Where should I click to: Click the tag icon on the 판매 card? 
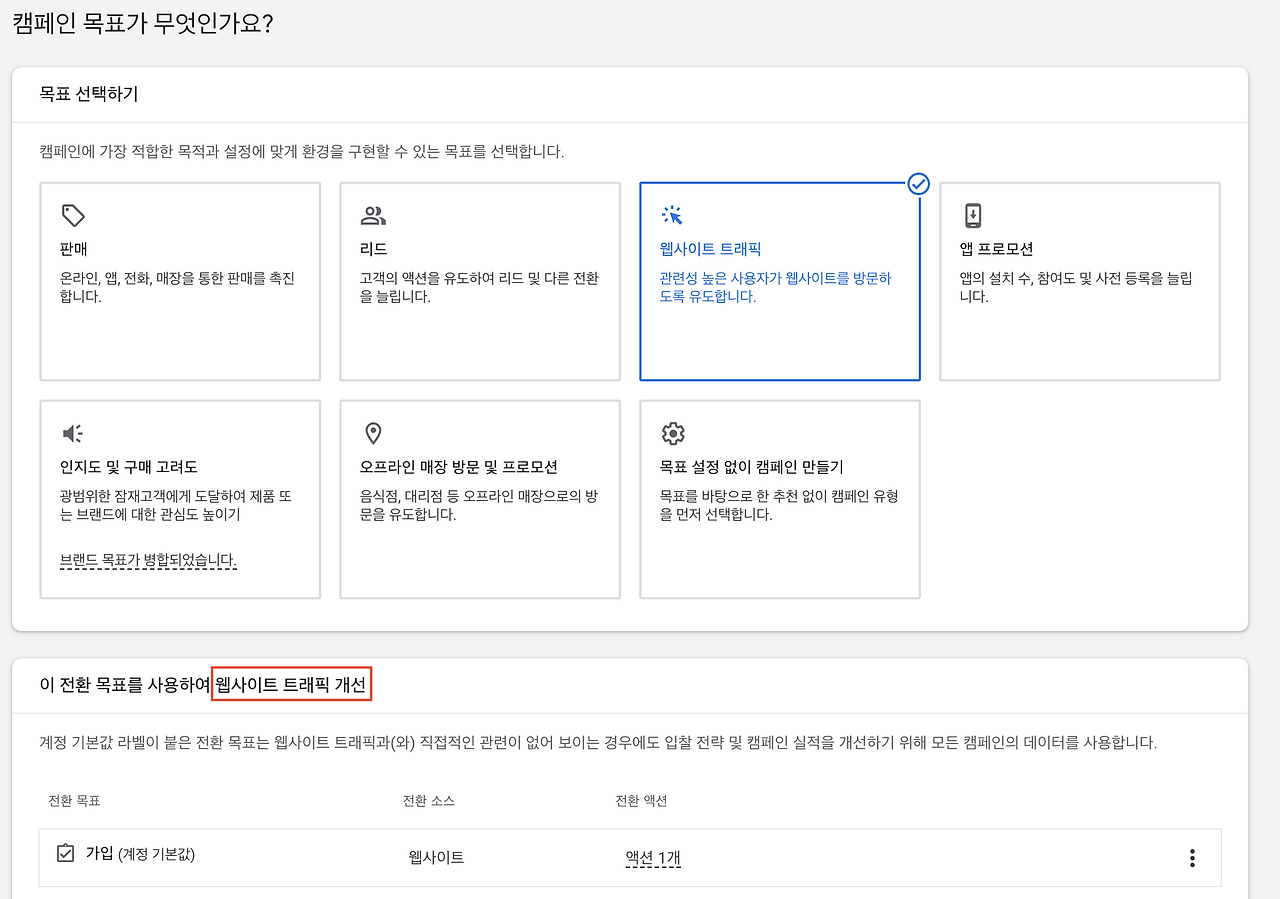click(73, 214)
